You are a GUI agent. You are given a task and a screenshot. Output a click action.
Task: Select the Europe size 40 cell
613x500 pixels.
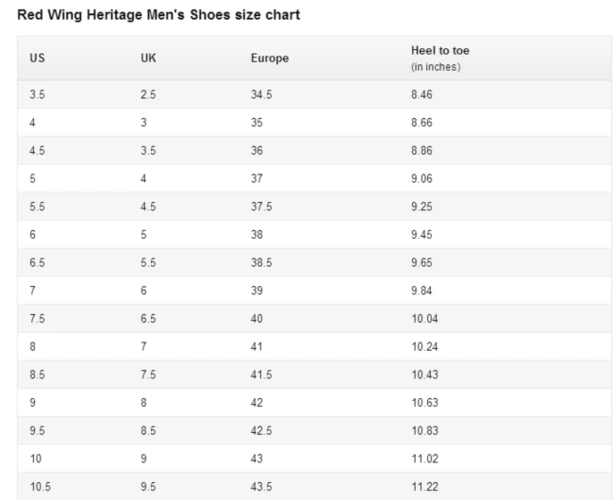257,317
